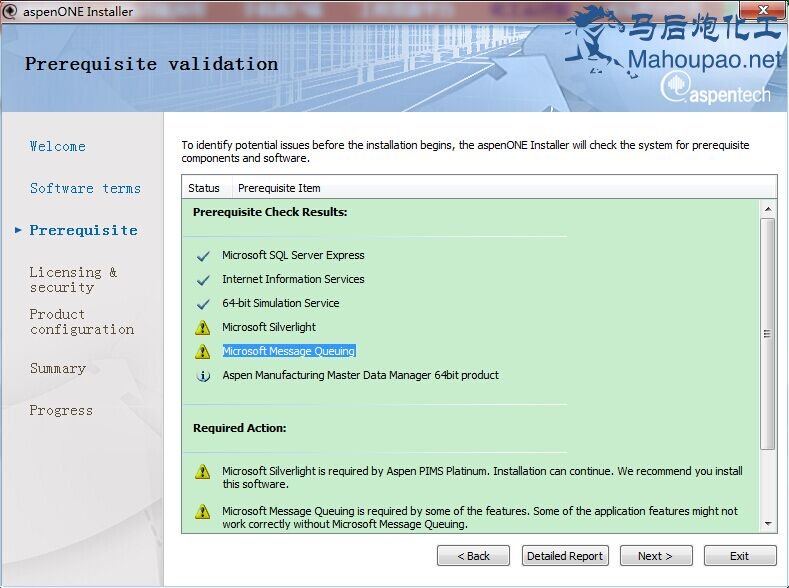This screenshot has height=588, width=789.
Task: Click the warning icon beside Microsoft Silverlight item
Action: (x=203, y=328)
